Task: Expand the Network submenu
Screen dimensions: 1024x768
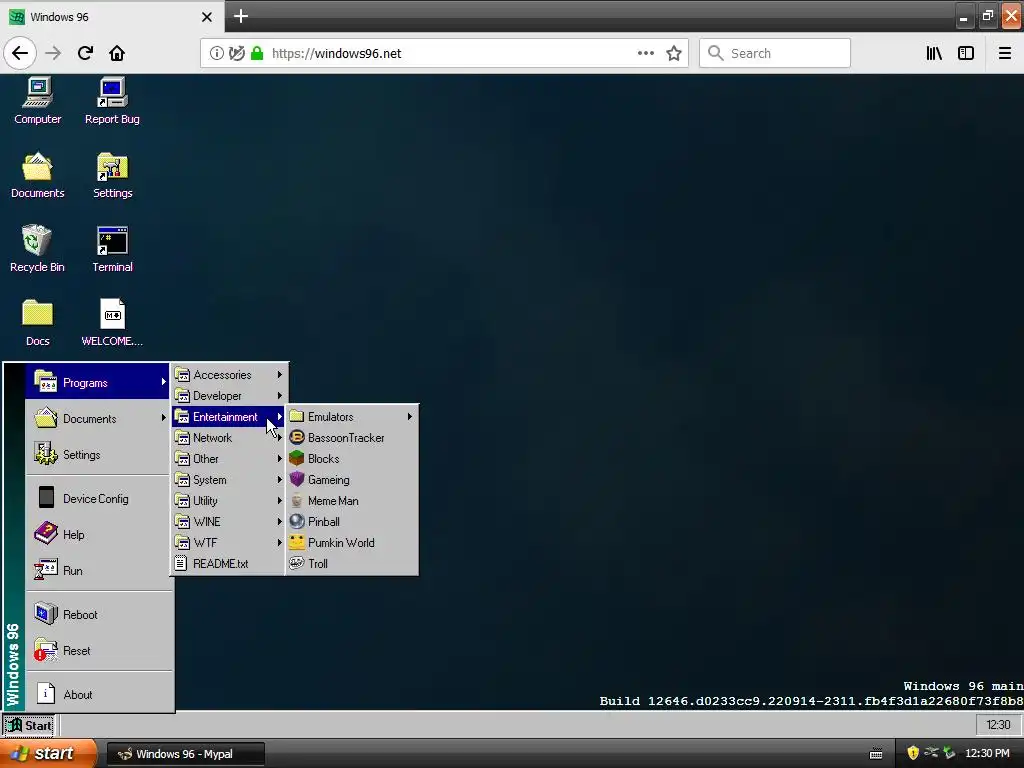Action: click(229, 438)
